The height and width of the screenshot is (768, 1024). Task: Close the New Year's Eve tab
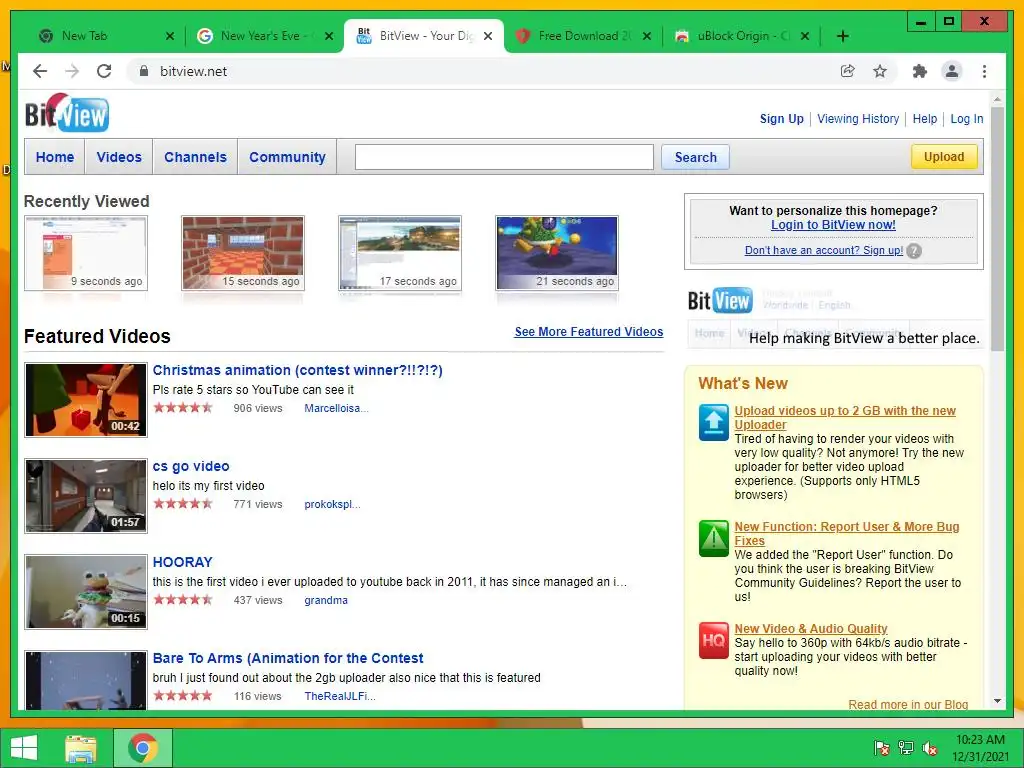point(329,36)
